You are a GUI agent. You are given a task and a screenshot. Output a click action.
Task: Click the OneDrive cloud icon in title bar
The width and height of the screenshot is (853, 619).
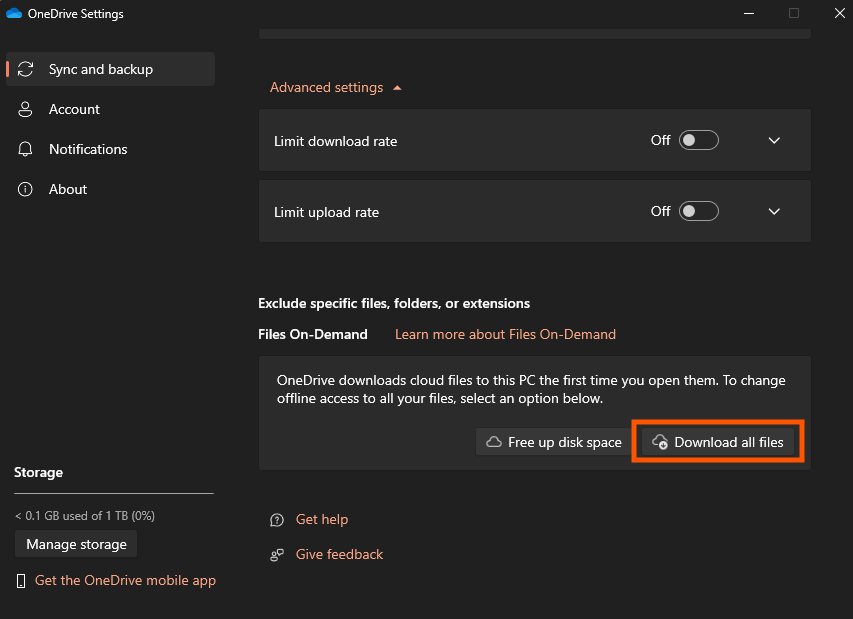(x=14, y=14)
